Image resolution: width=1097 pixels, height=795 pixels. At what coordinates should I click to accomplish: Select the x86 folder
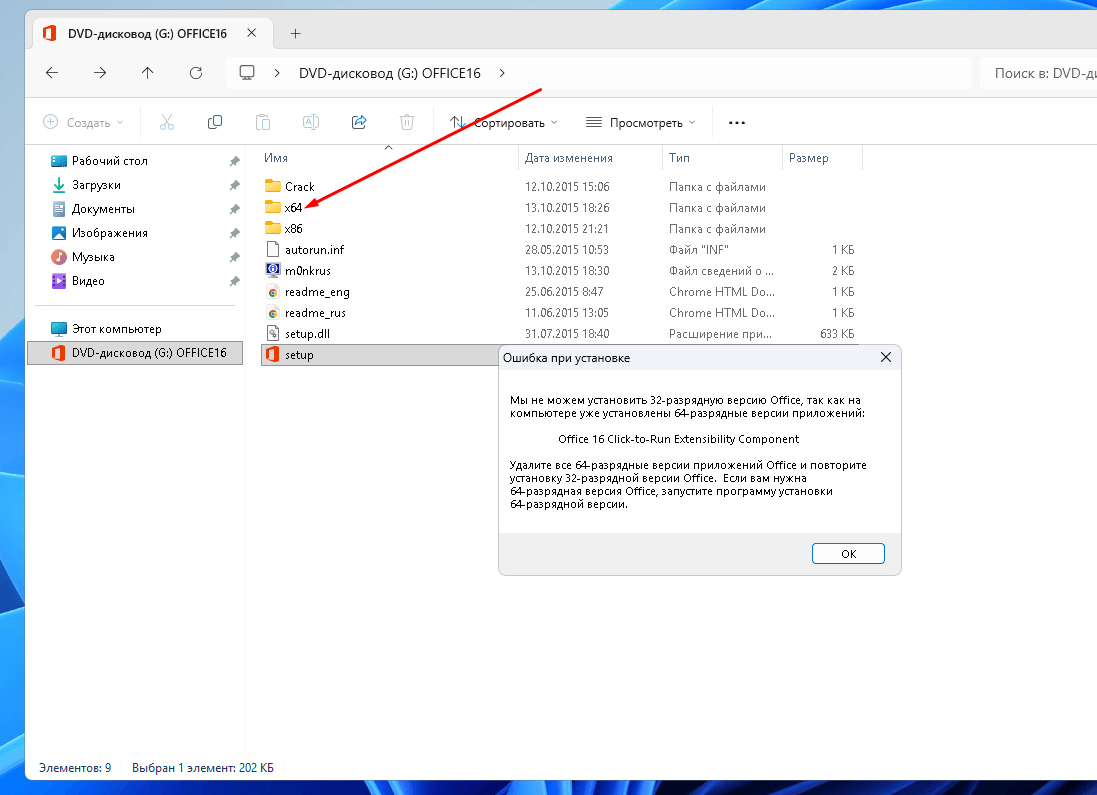[x=293, y=229]
